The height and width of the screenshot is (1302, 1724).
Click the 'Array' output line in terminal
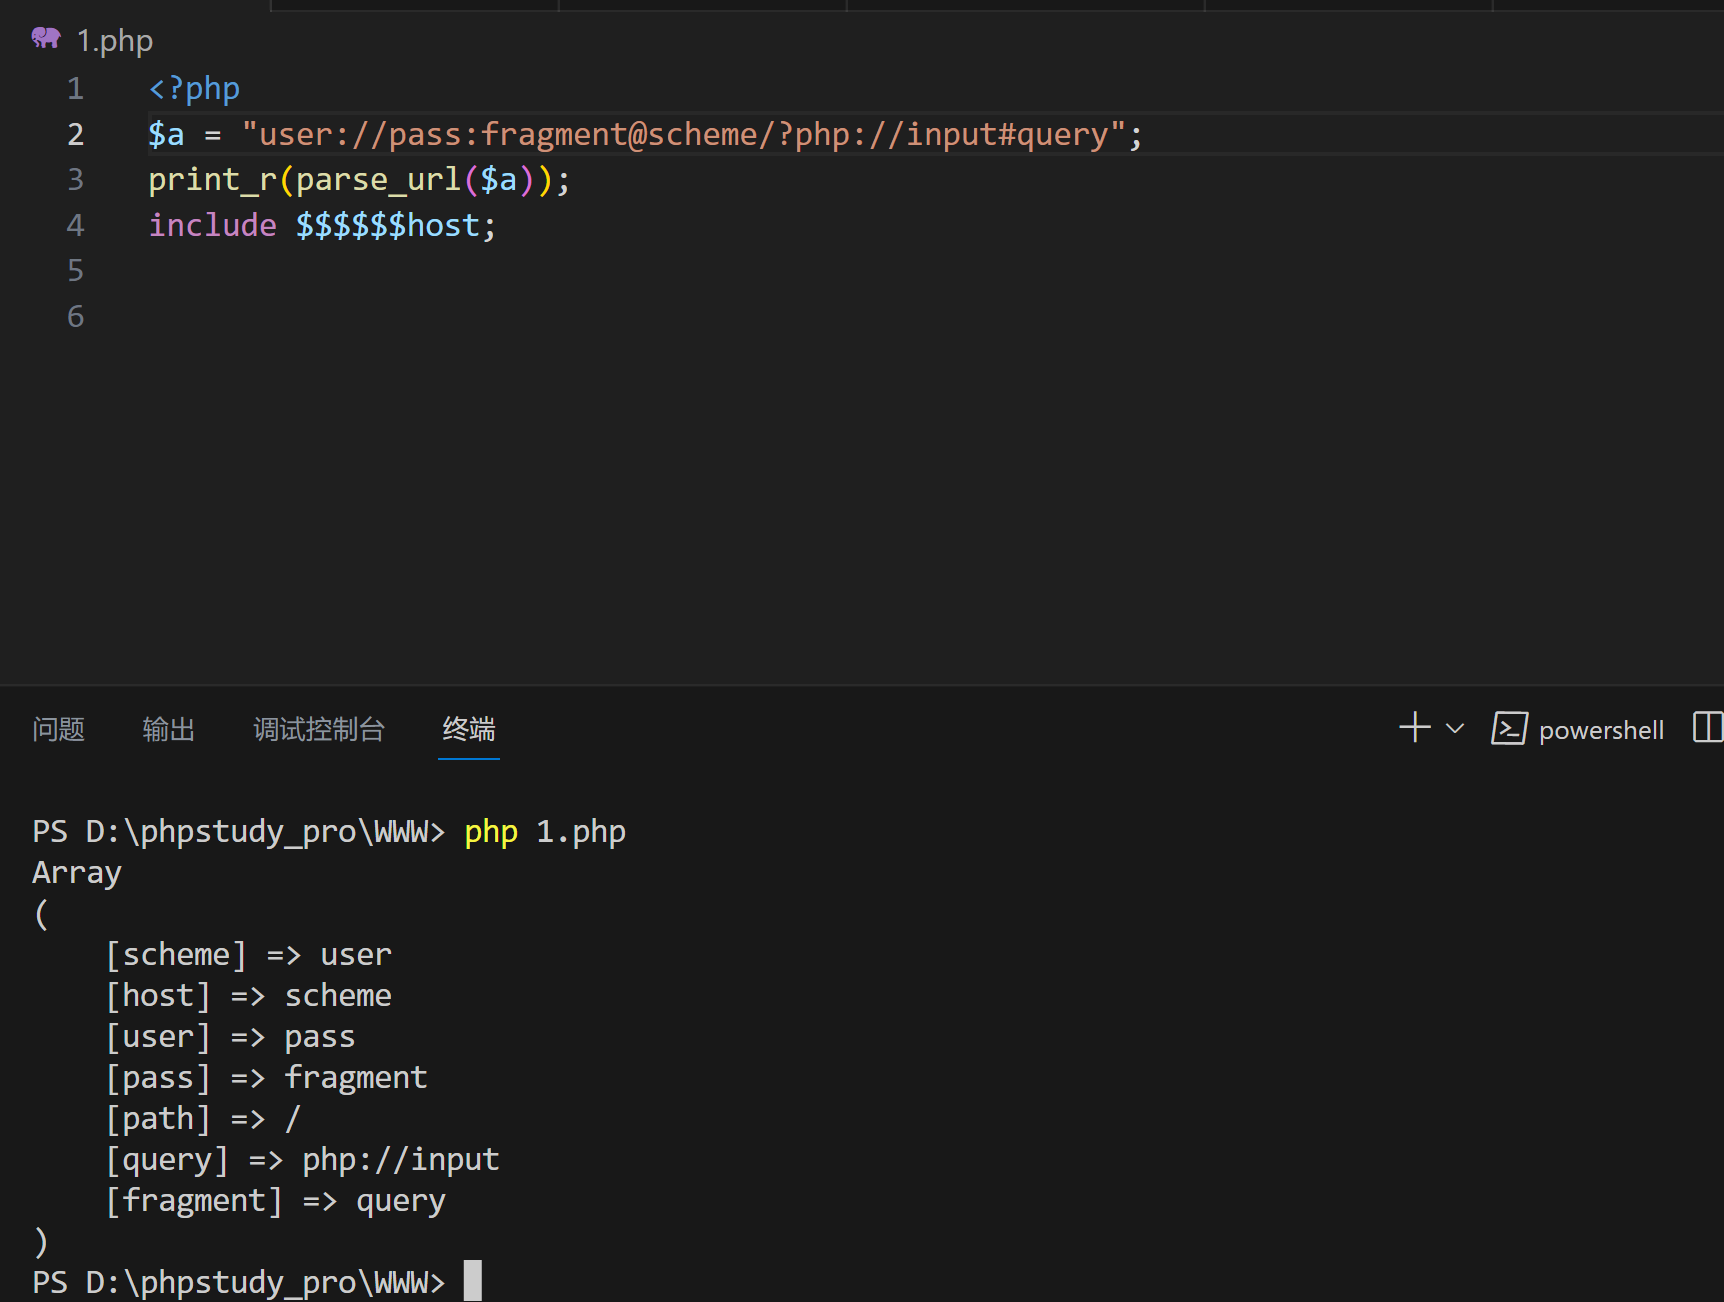coord(77,873)
